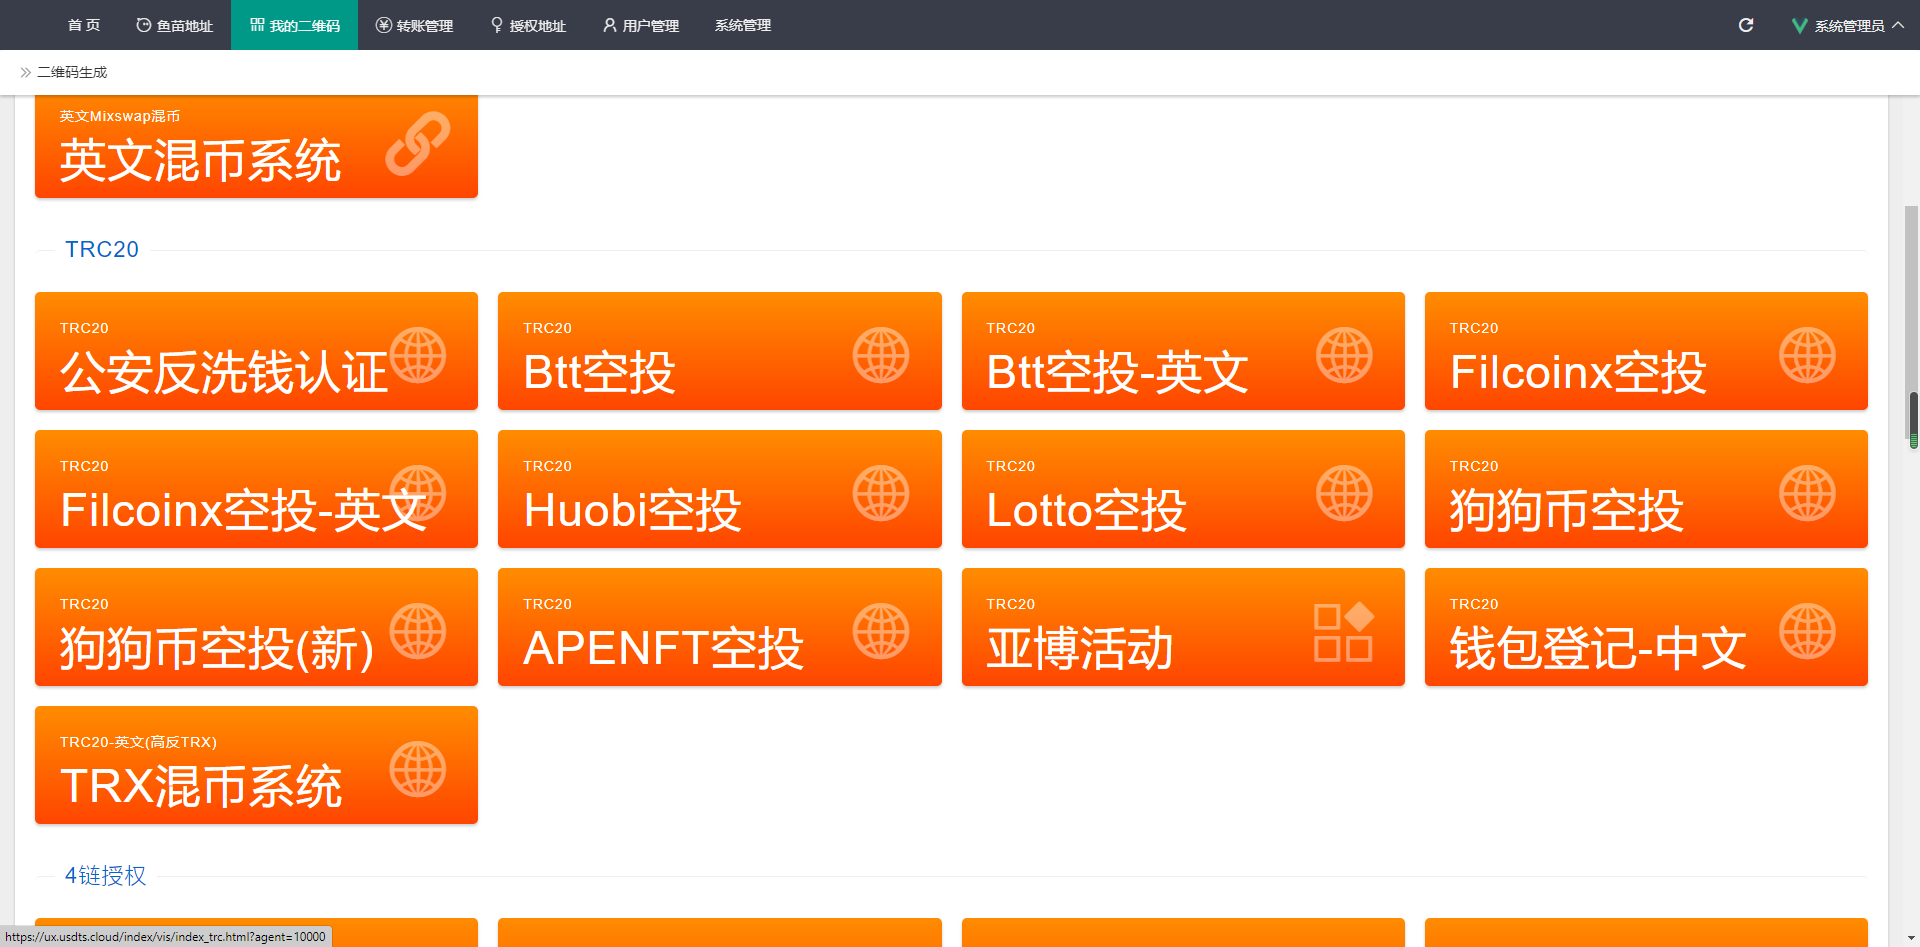Open the 狗狗币空投 card title
The height and width of the screenshot is (947, 1920).
tap(1567, 510)
